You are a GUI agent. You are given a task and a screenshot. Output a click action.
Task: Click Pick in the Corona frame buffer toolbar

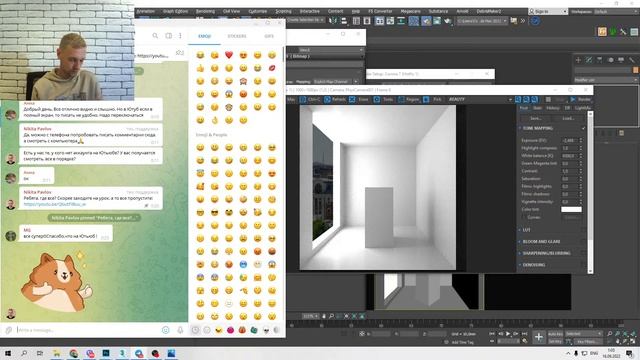point(433,99)
